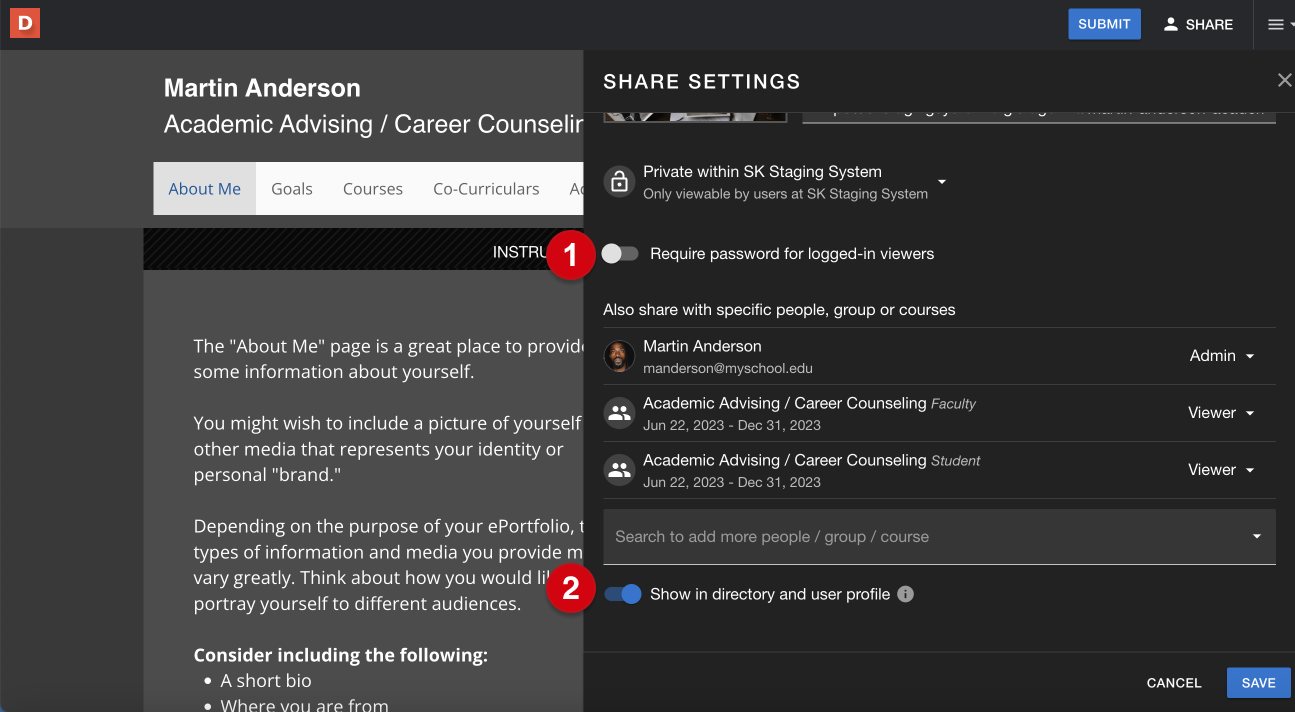
Task: Click the Martin Anderson portfolio title
Action: 262,88
